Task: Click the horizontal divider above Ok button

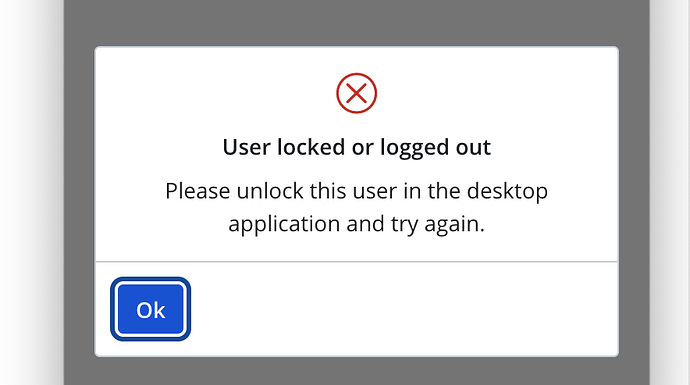Action: (x=356, y=262)
